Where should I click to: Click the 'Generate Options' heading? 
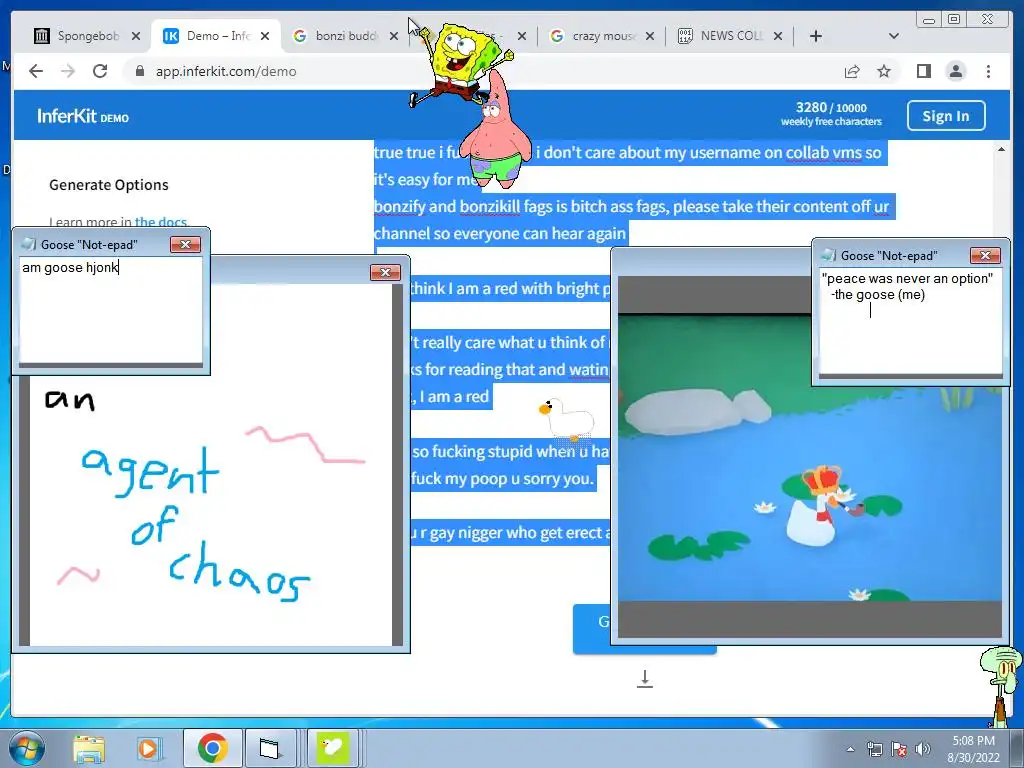(108, 185)
